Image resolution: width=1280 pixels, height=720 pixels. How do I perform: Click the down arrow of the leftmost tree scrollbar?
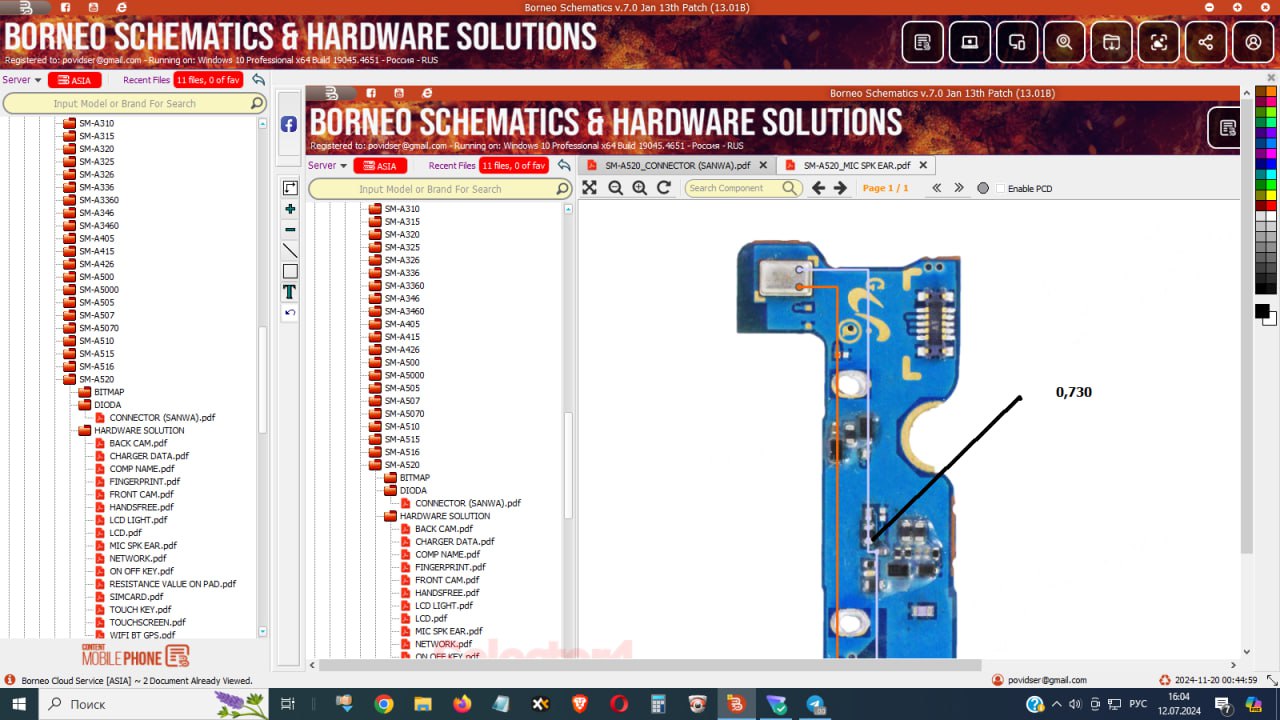click(x=263, y=632)
